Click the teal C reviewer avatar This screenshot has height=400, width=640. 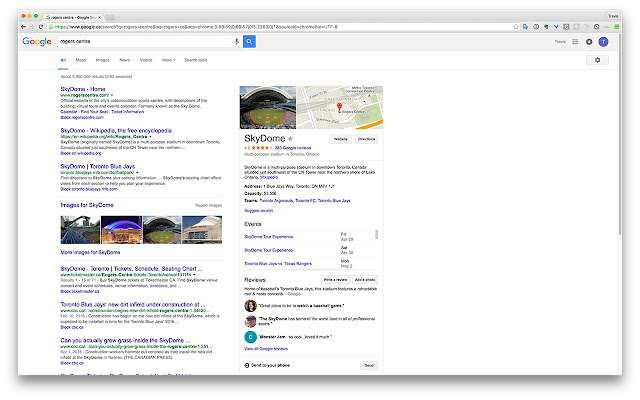point(250,337)
